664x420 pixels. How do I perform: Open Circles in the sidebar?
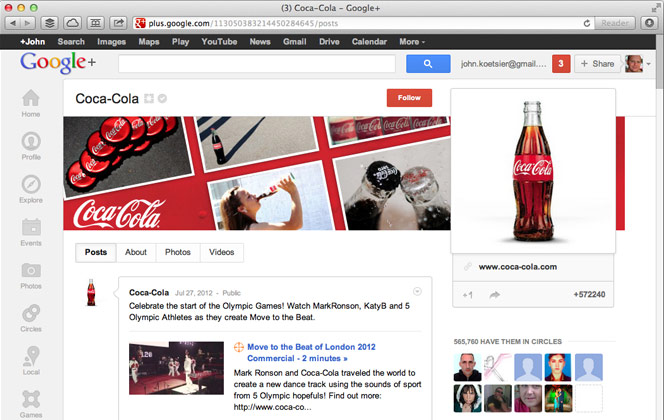pos(31,318)
